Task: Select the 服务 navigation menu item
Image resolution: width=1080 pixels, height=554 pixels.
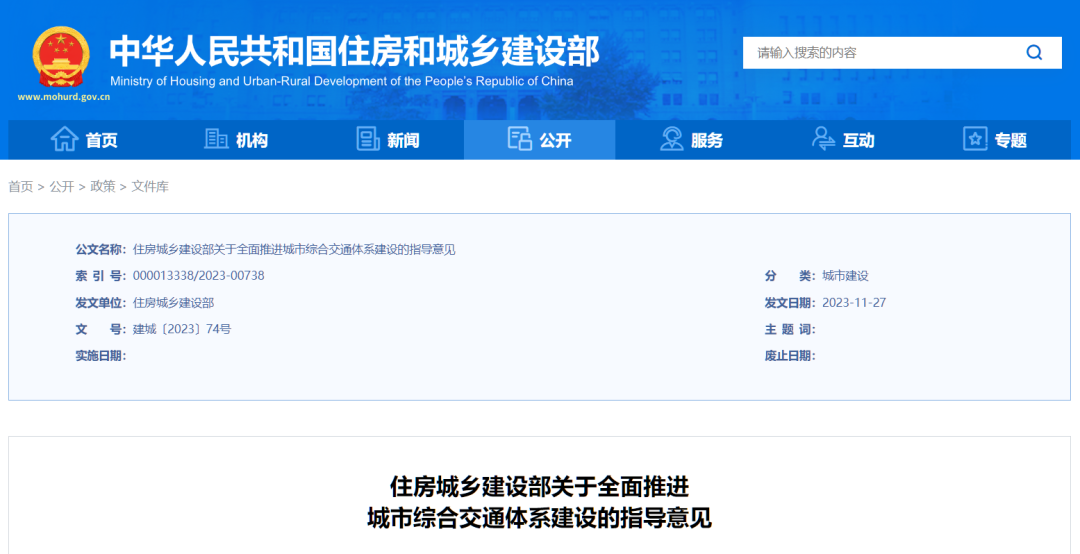Action: coord(706,140)
